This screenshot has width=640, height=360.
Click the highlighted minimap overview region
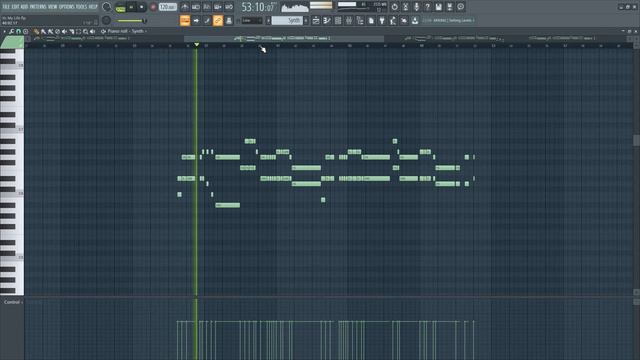(284, 38)
